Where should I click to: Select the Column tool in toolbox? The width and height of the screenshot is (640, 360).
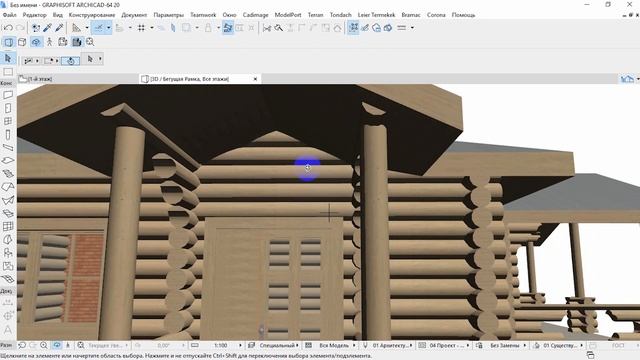[x=8, y=135]
